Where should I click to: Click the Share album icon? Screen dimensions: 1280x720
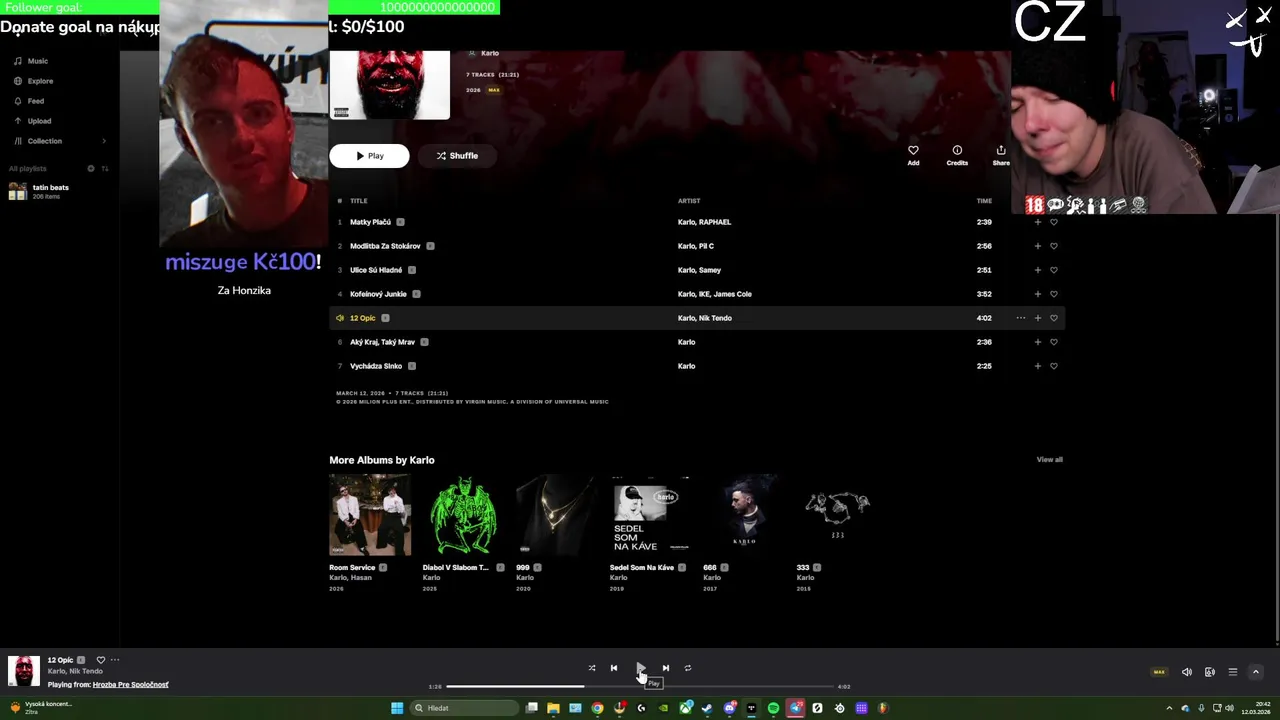1001,151
